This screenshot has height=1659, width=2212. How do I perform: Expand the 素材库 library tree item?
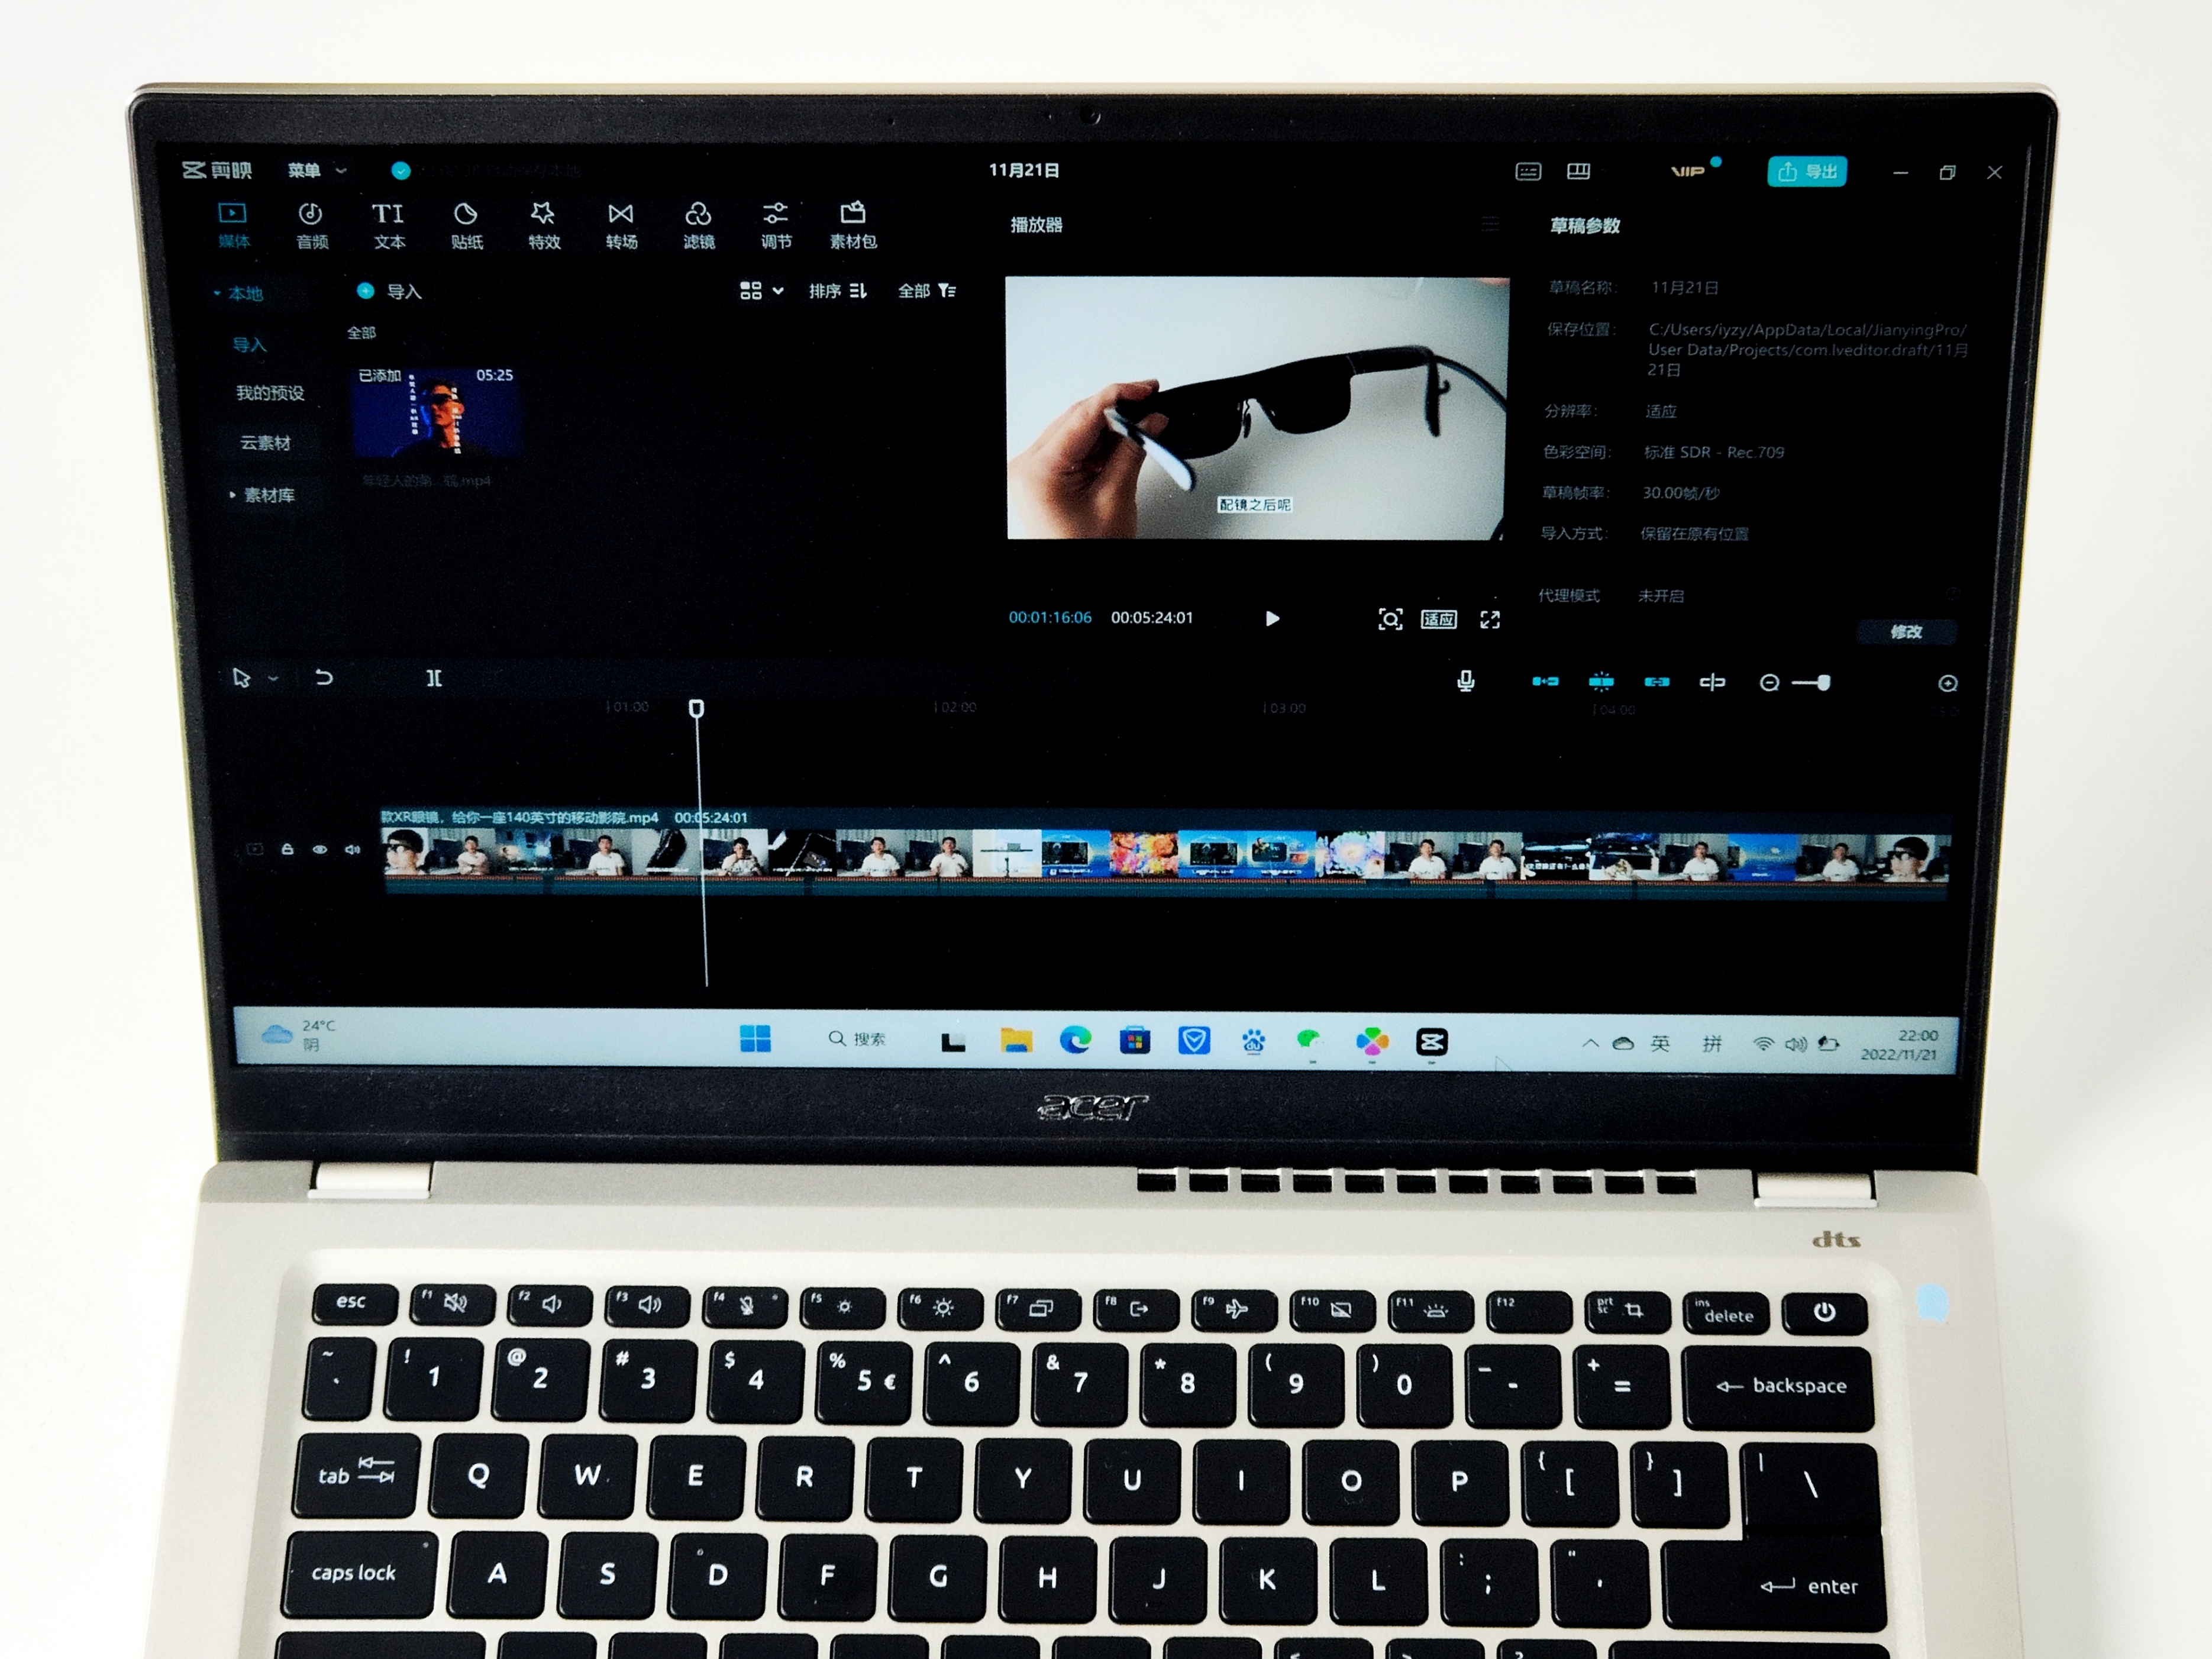(262, 495)
